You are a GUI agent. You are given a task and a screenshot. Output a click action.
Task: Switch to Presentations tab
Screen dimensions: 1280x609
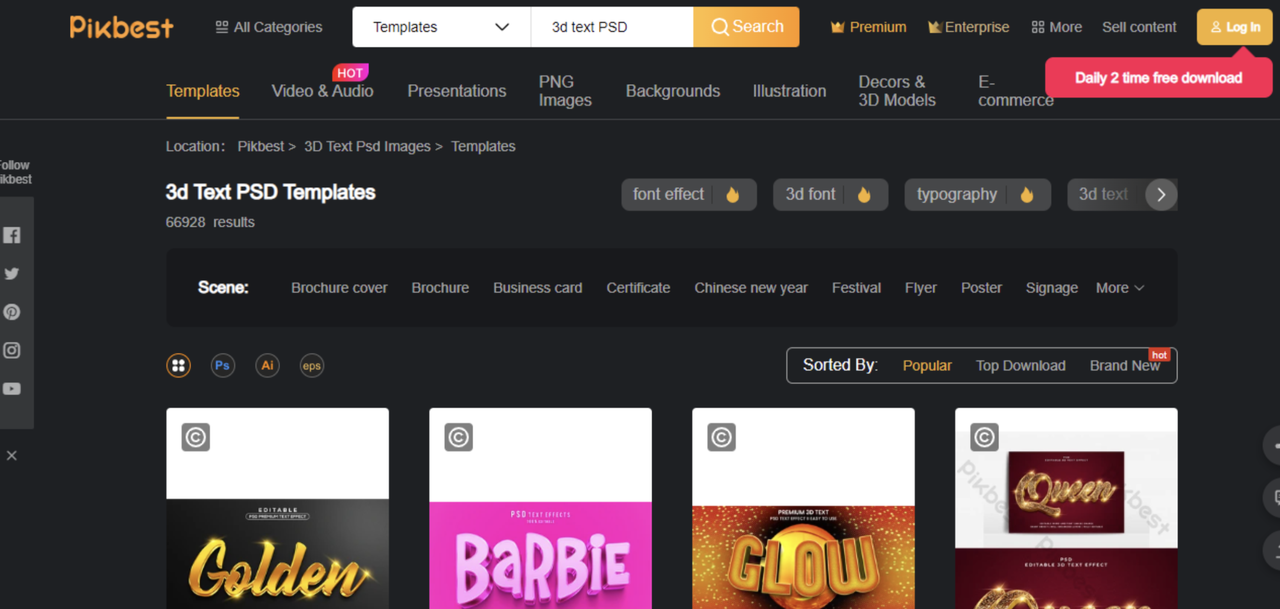tap(457, 91)
